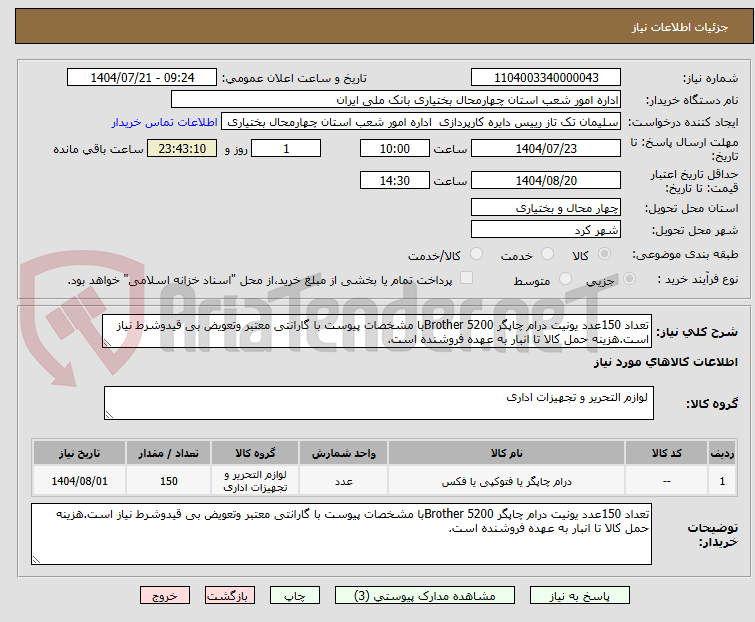Viewport: 755px width, 622px height.
Task: Select the کالا/خدمت radio button
Action: (476, 253)
